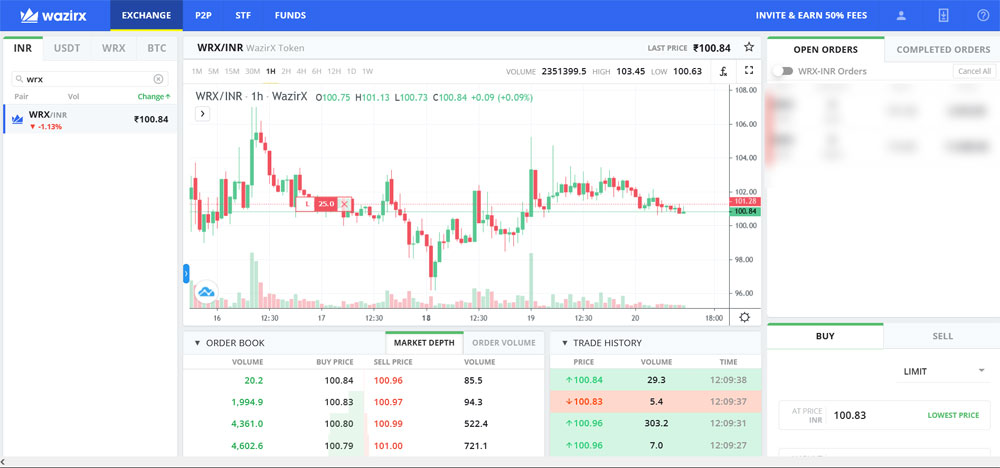Click the wrx search input field
The width and height of the screenshot is (1000, 468).
[89, 79]
